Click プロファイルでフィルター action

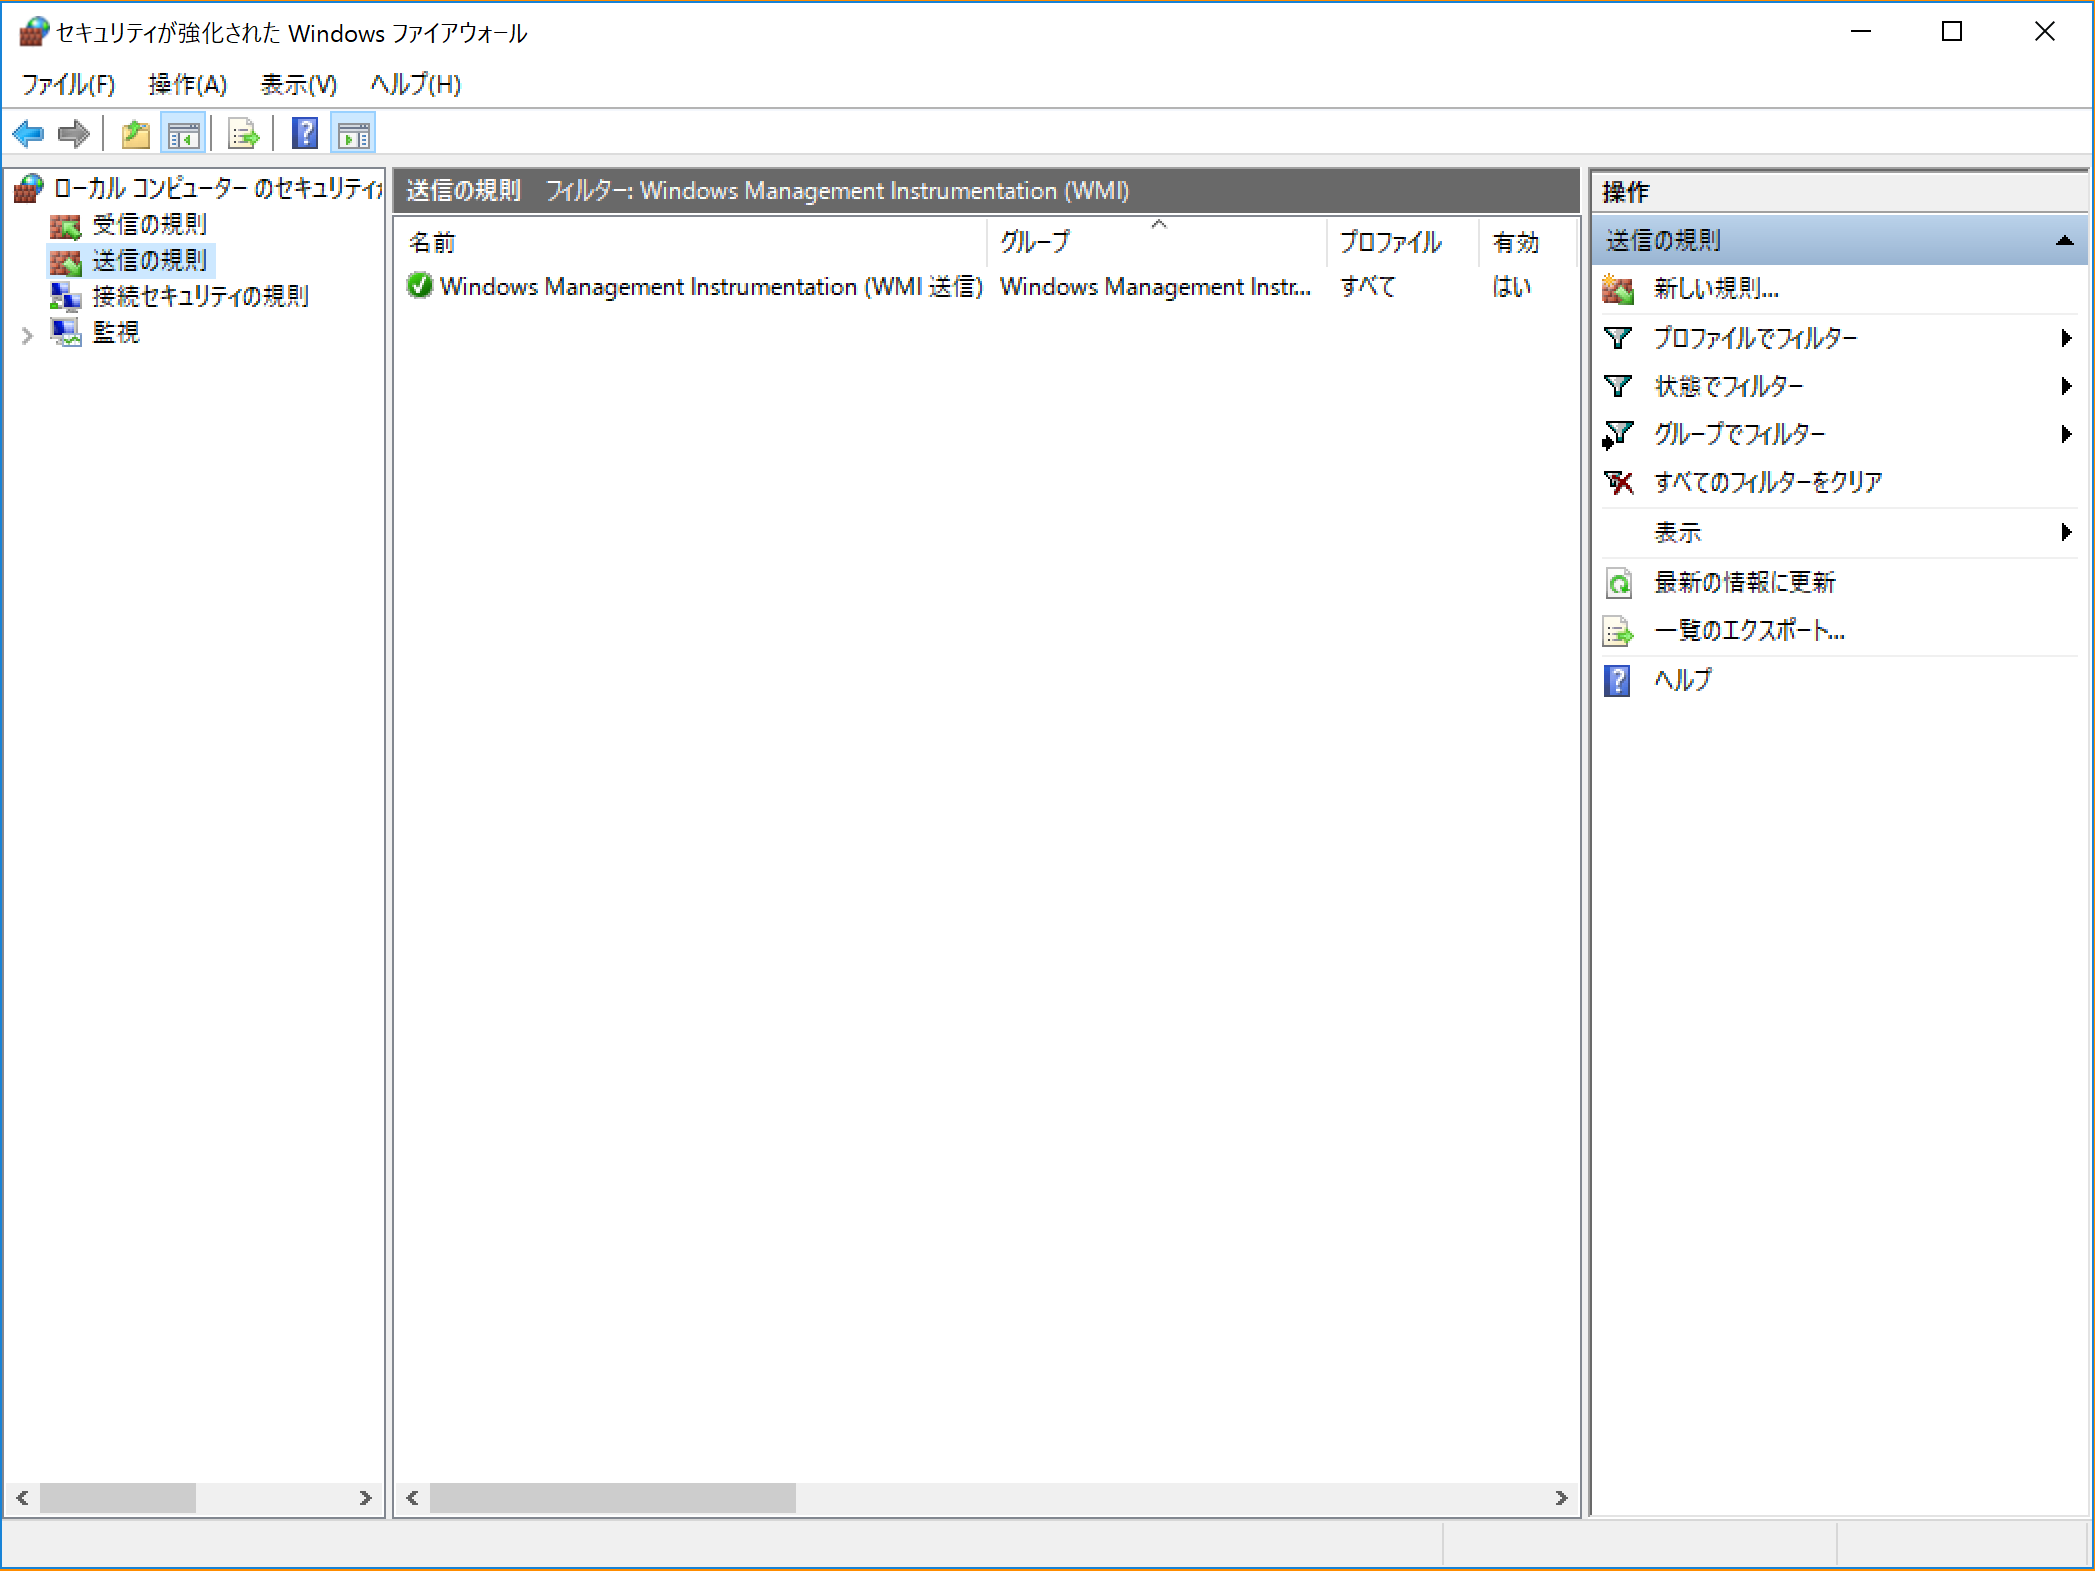[x=1755, y=338]
